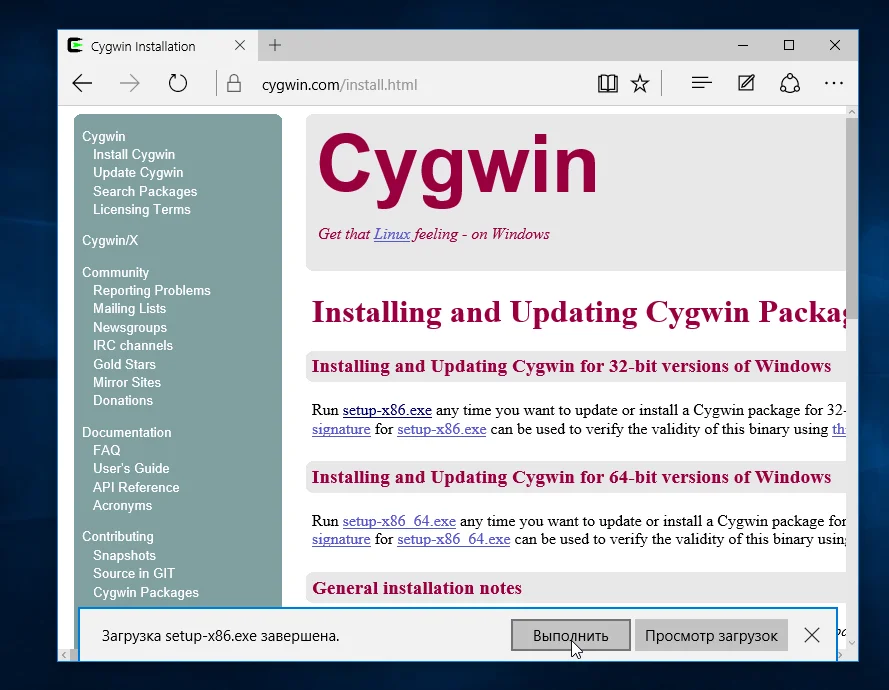
Task: Open Mailing Lists link
Action: tap(129, 308)
